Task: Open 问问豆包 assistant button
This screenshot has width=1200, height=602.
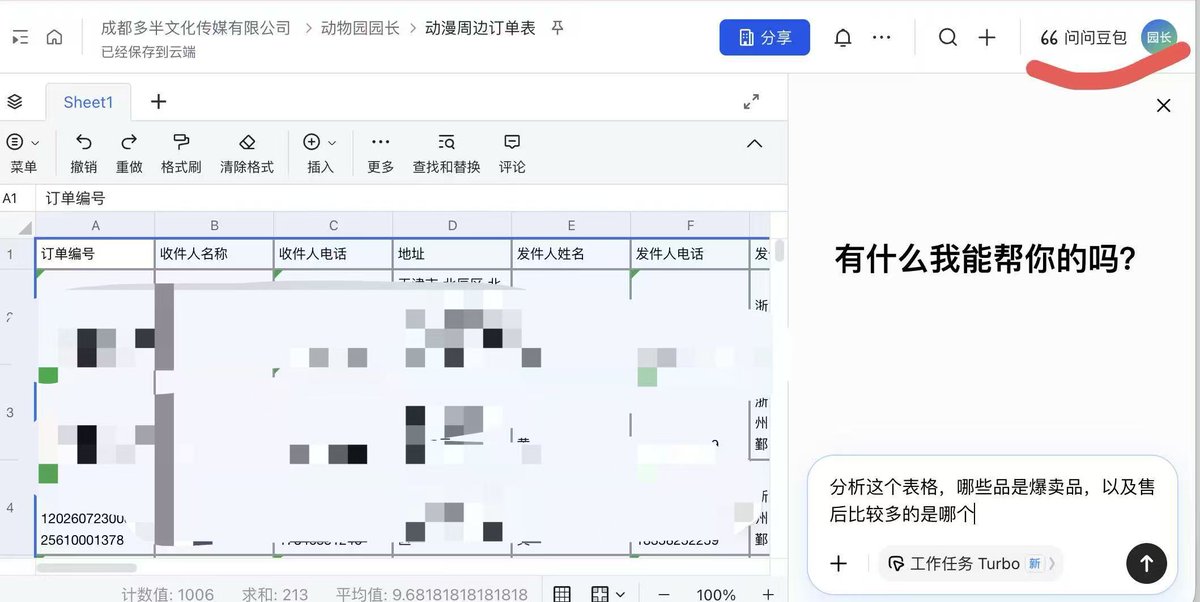Action: point(1083,37)
